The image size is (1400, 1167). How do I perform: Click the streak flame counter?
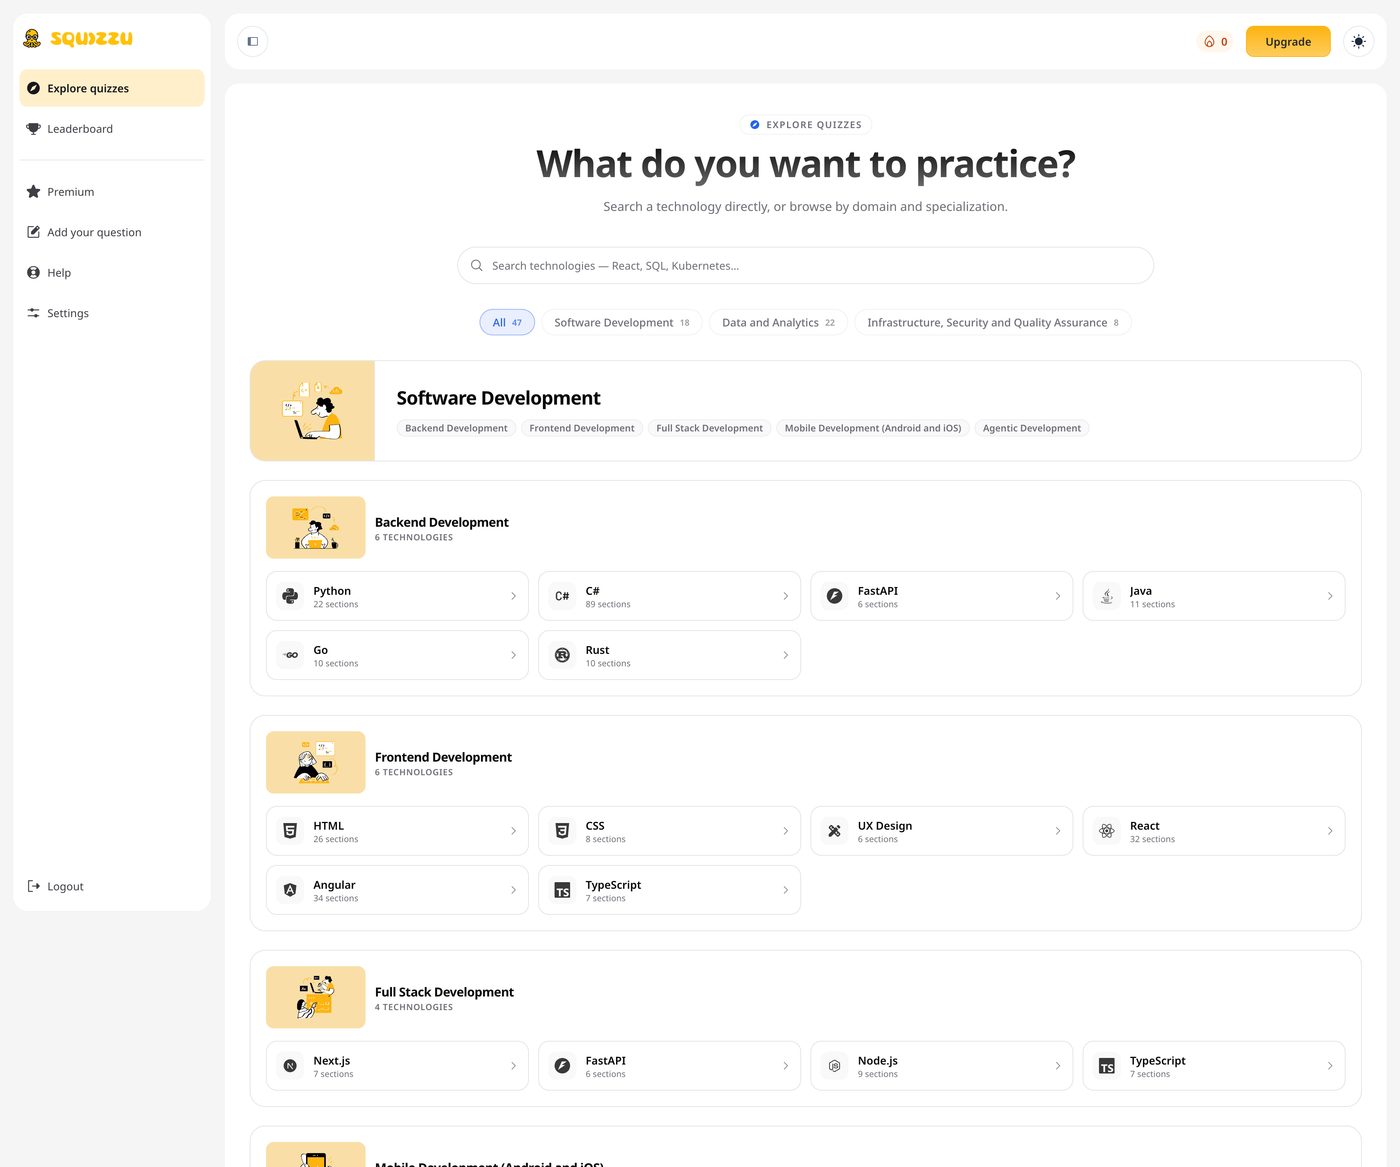tap(1215, 42)
